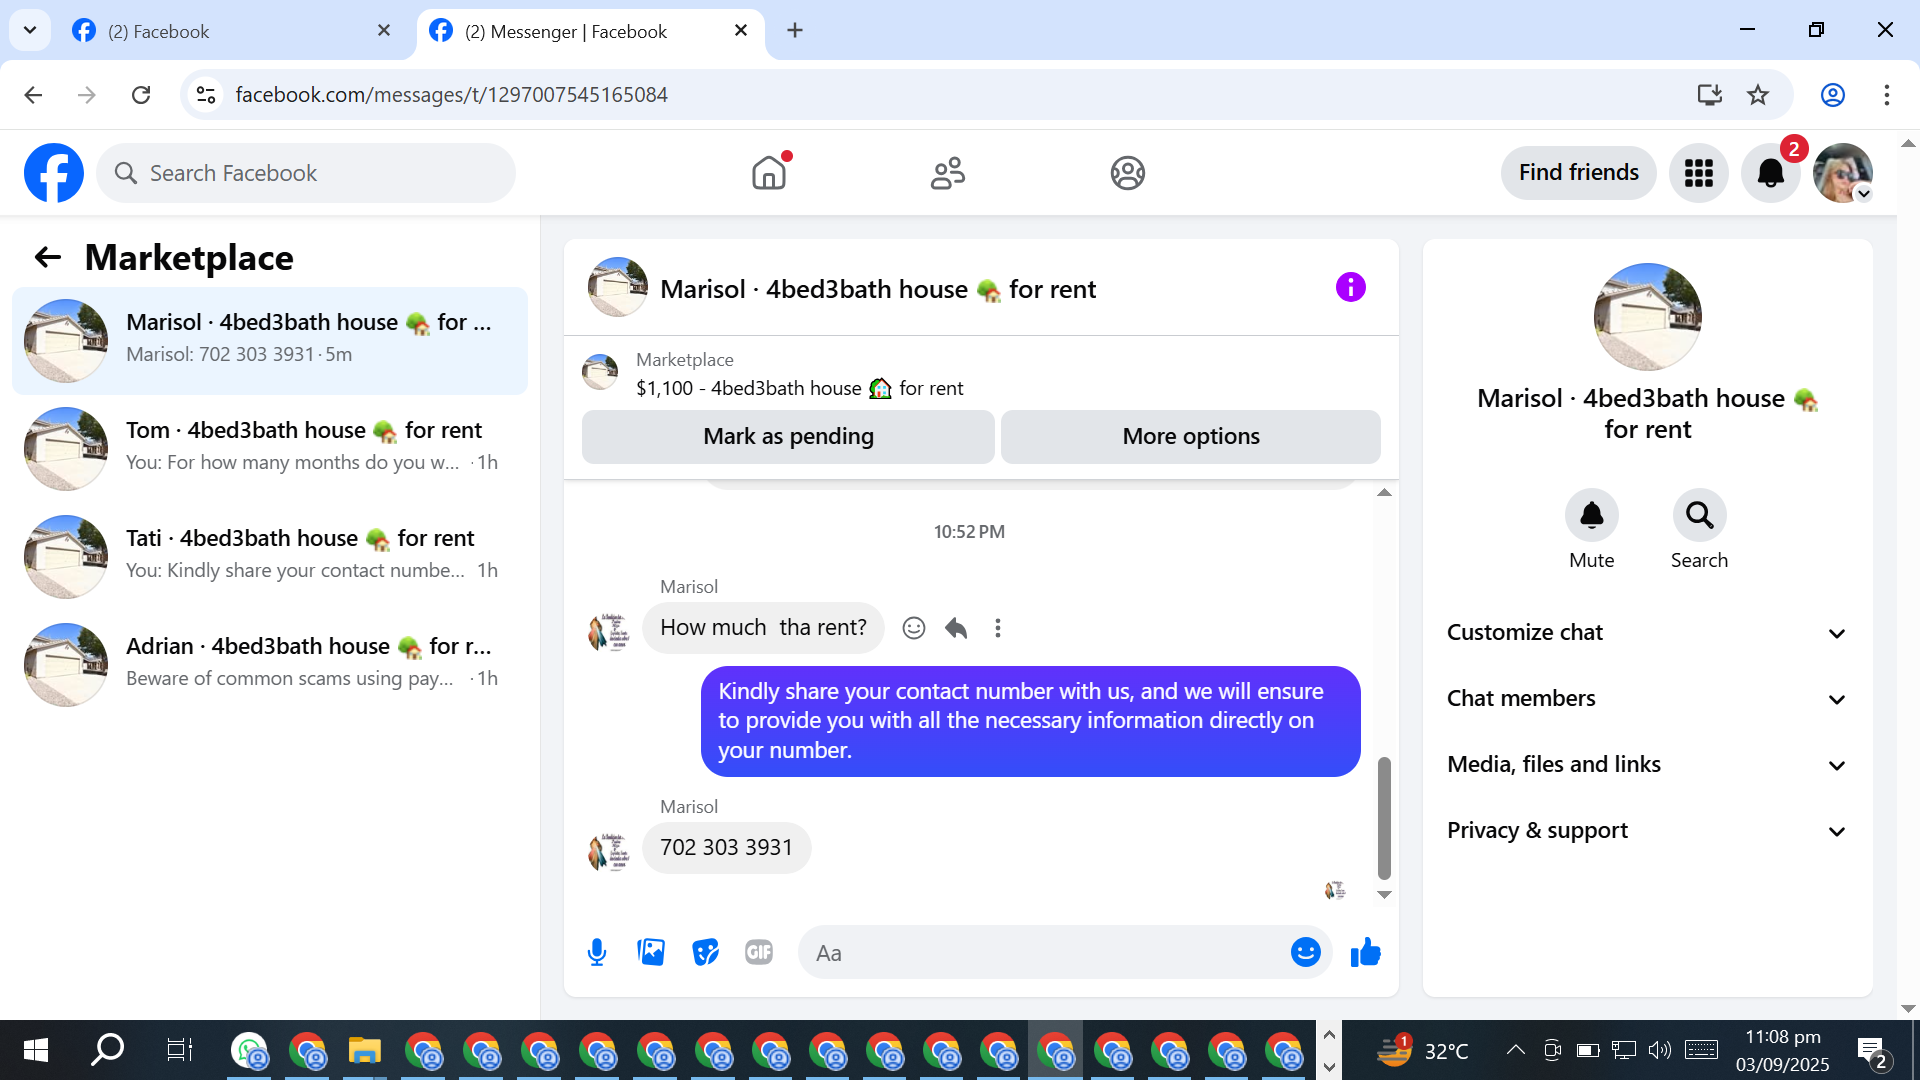Viewport: 1920px width, 1080px height.
Task: Click the chat header listing title
Action: click(x=878, y=290)
